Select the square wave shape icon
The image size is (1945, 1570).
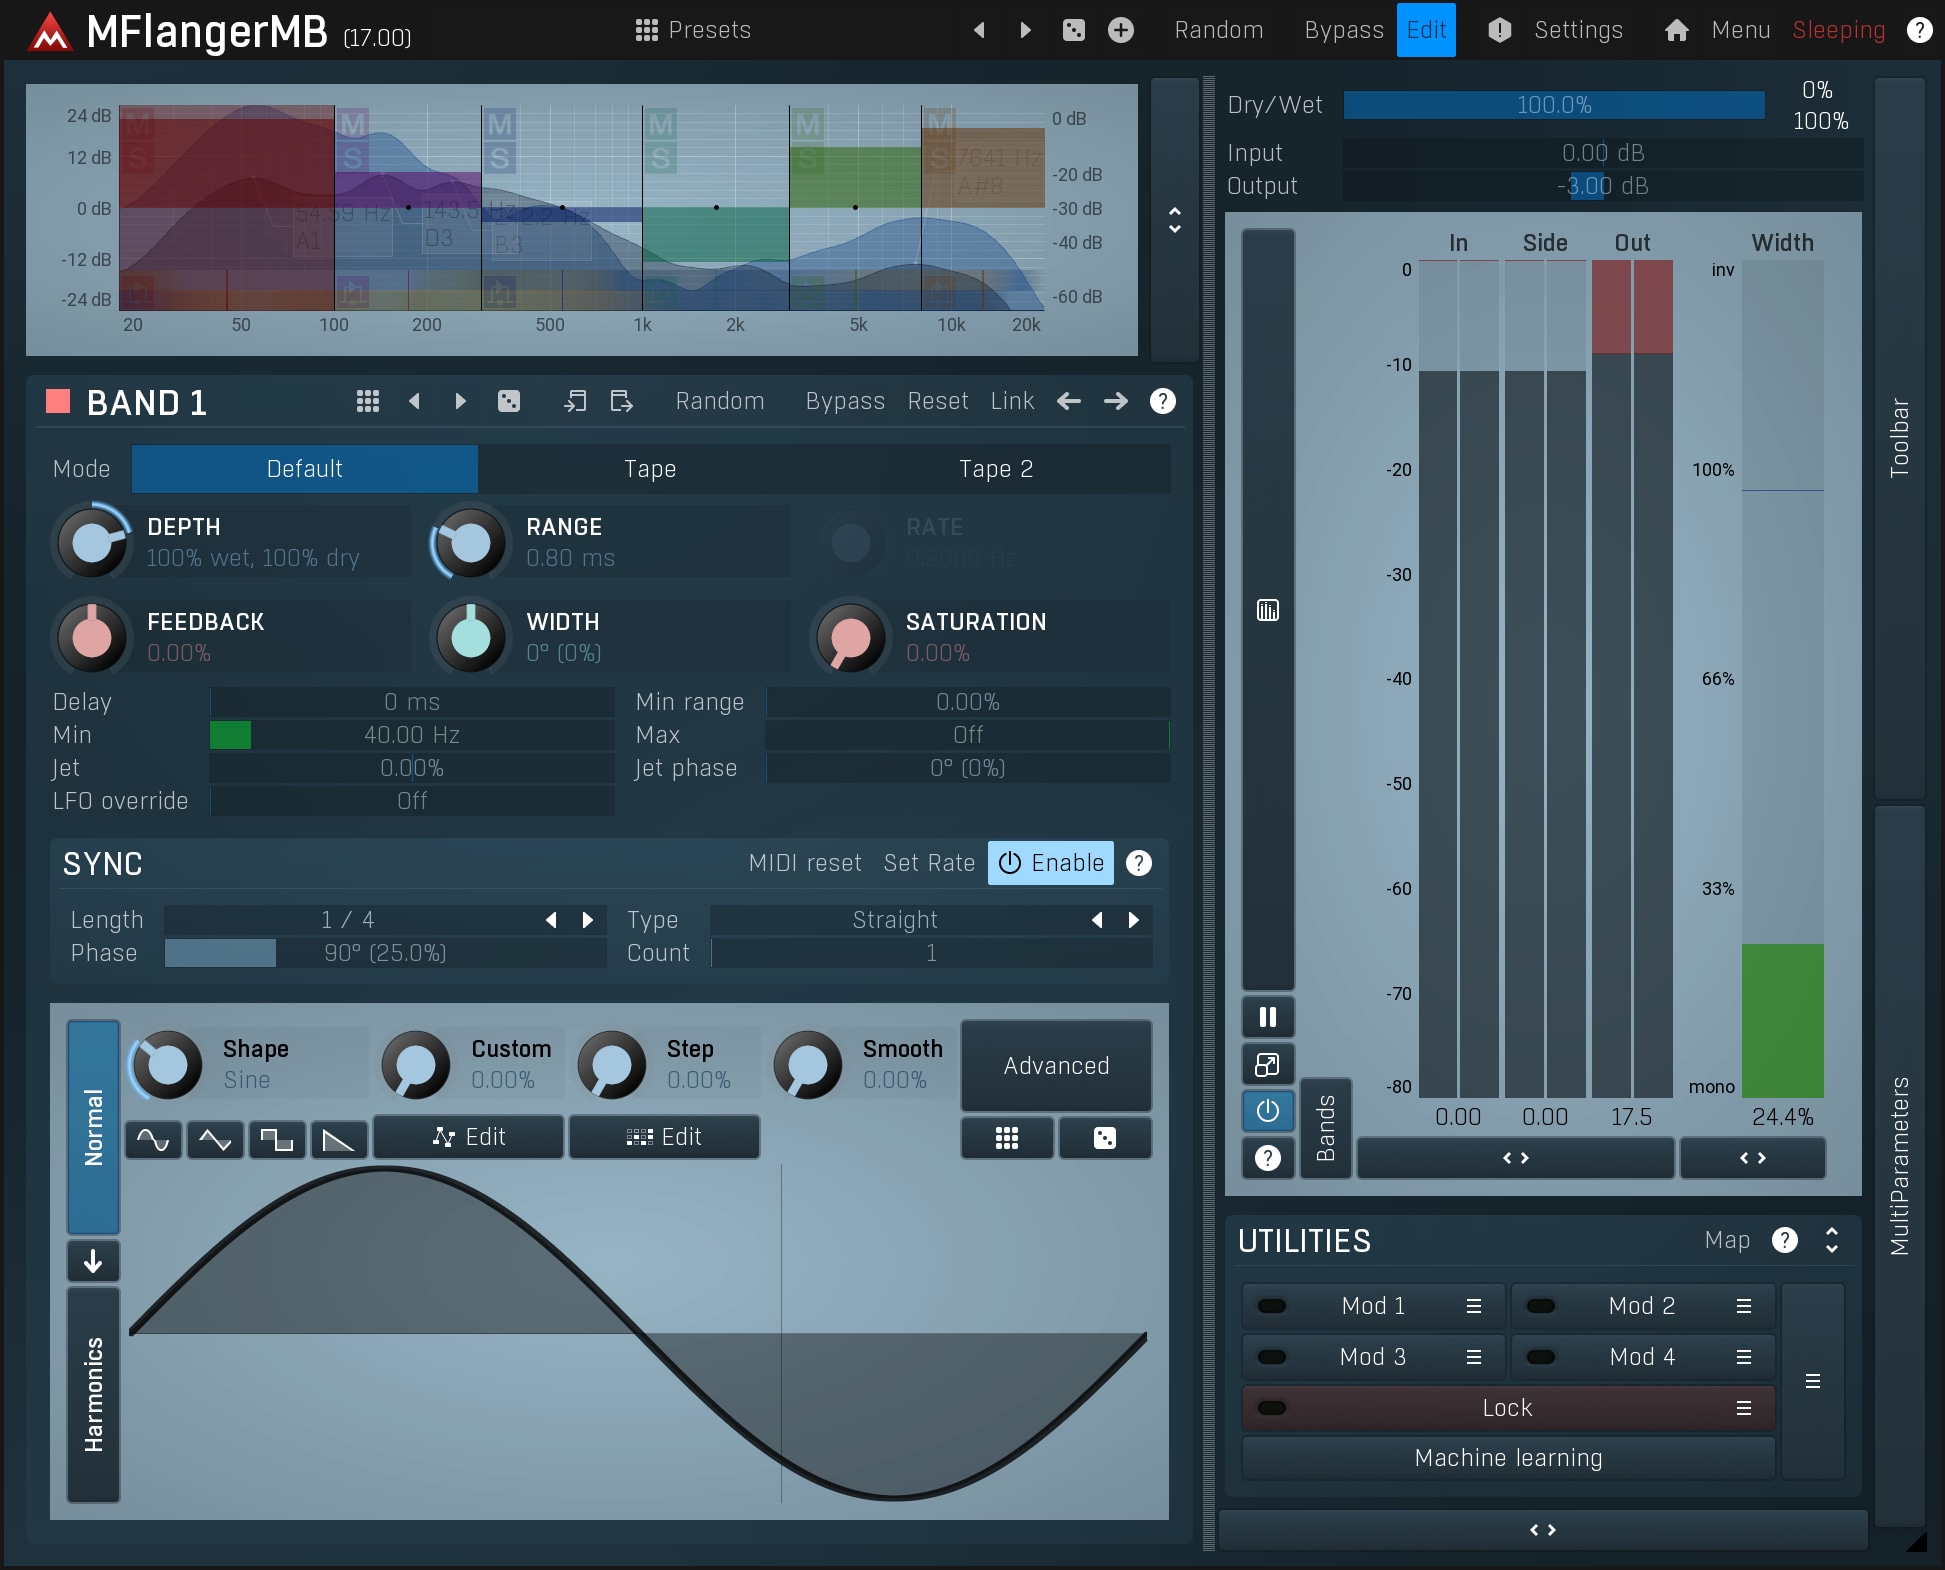(x=277, y=1138)
